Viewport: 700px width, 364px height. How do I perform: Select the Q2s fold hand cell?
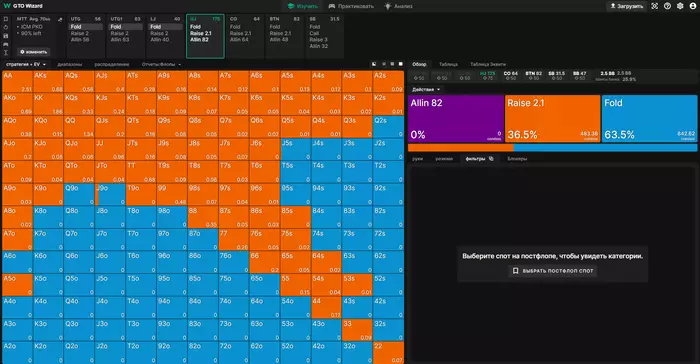(388, 126)
